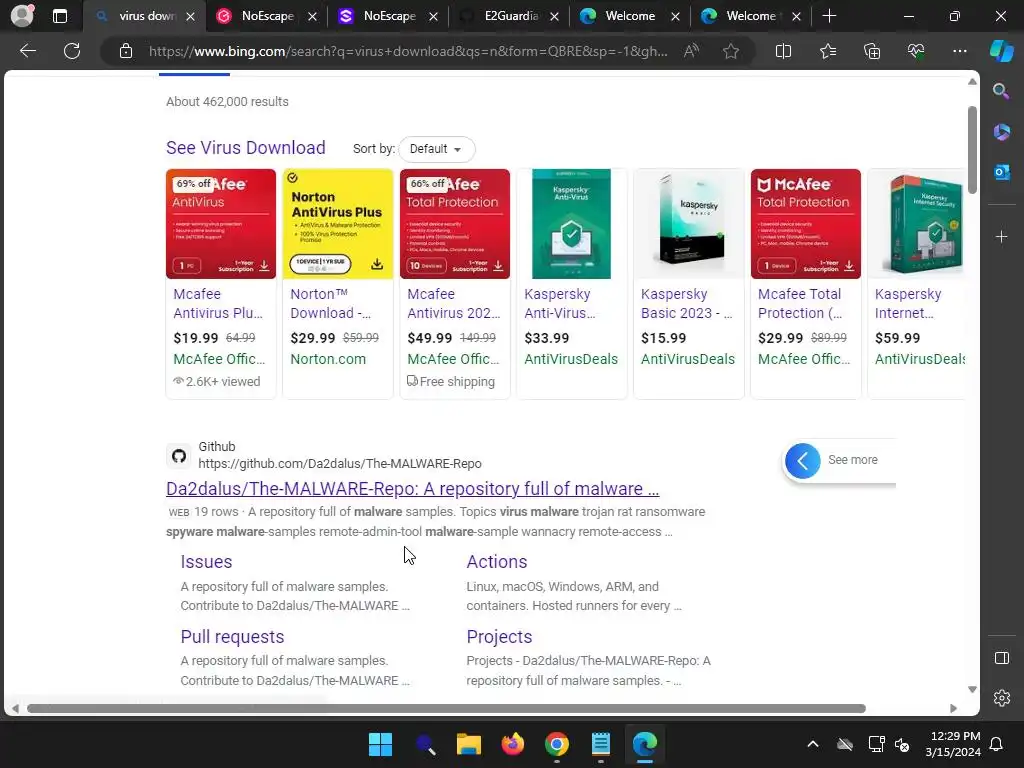Open Kaspersky Anti-Virus $33.99 product image
Screen dimensions: 1024x768
(x=571, y=224)
